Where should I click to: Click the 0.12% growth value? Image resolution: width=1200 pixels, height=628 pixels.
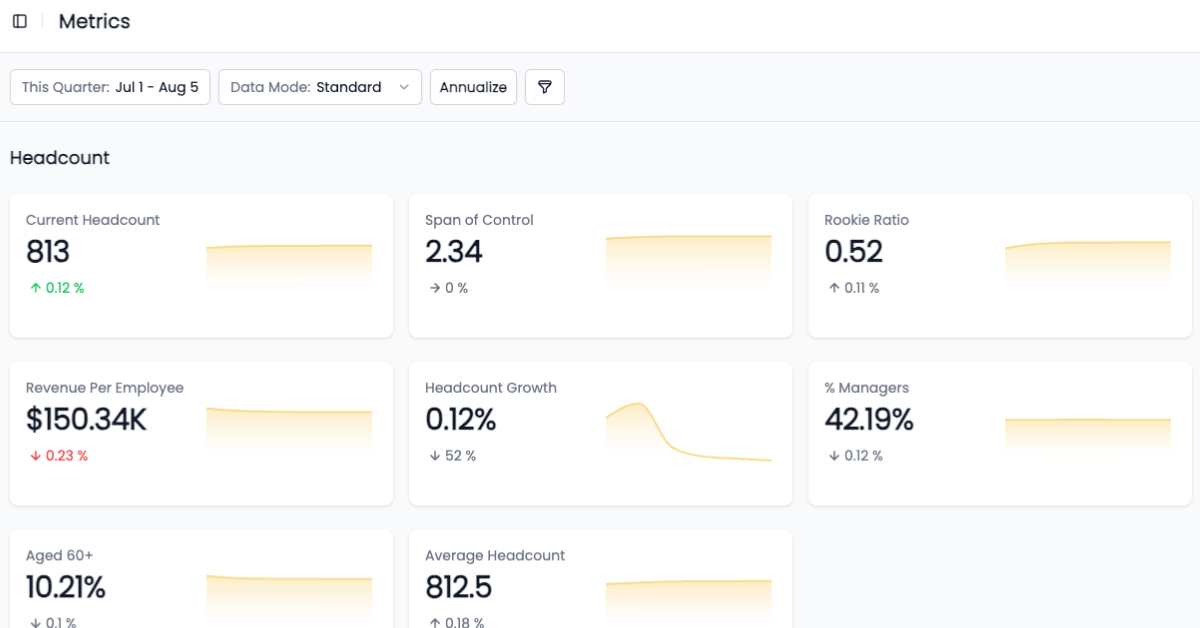point(461,420)
